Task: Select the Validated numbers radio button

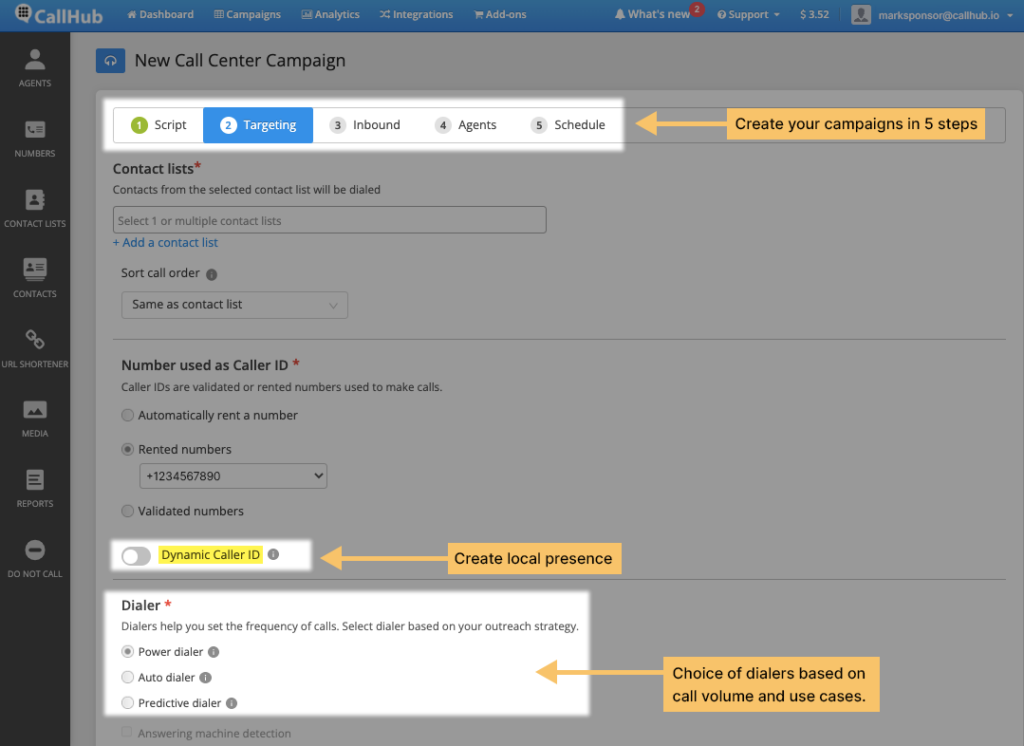Action: [x=128, y=511]
